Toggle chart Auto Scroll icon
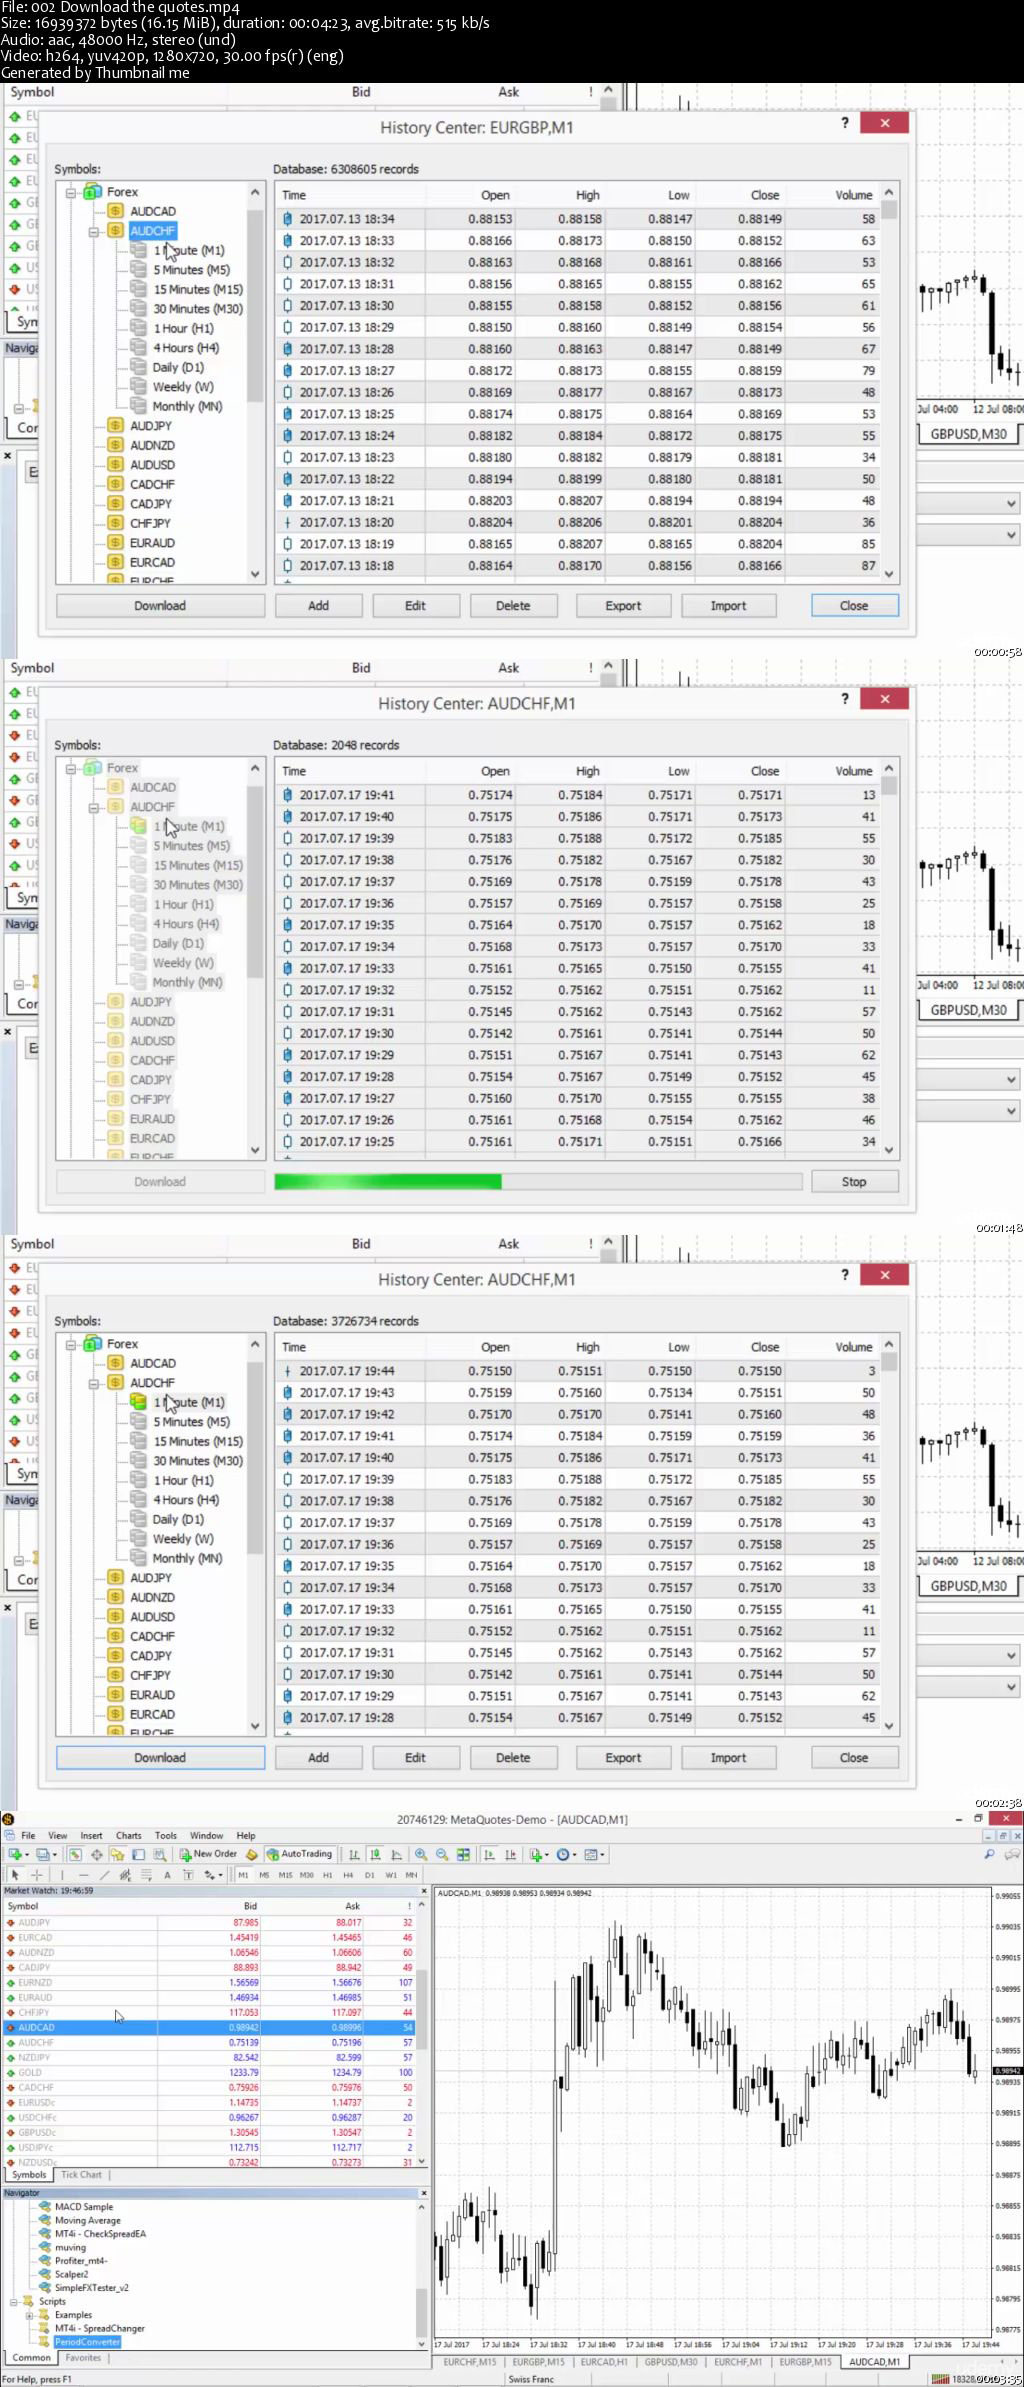This screenshot has height=2387, width=1024. pyautogui.click(x=489, y=1854)
